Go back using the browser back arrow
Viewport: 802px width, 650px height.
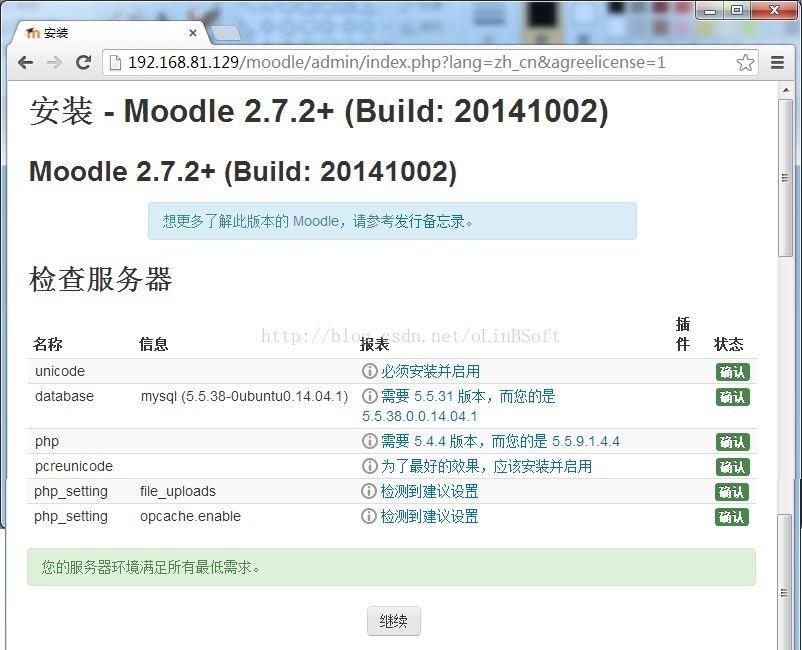tap(25, 62)
